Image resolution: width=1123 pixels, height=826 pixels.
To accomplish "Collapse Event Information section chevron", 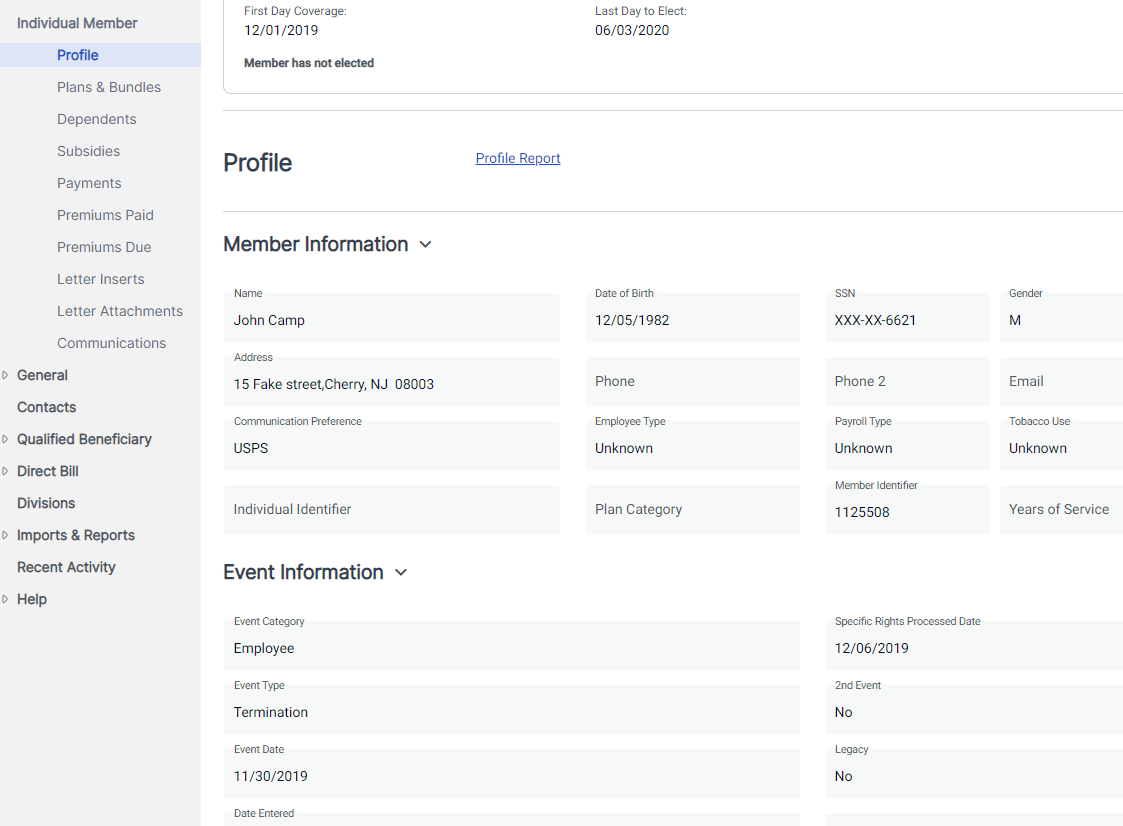I will click(401, 572).
